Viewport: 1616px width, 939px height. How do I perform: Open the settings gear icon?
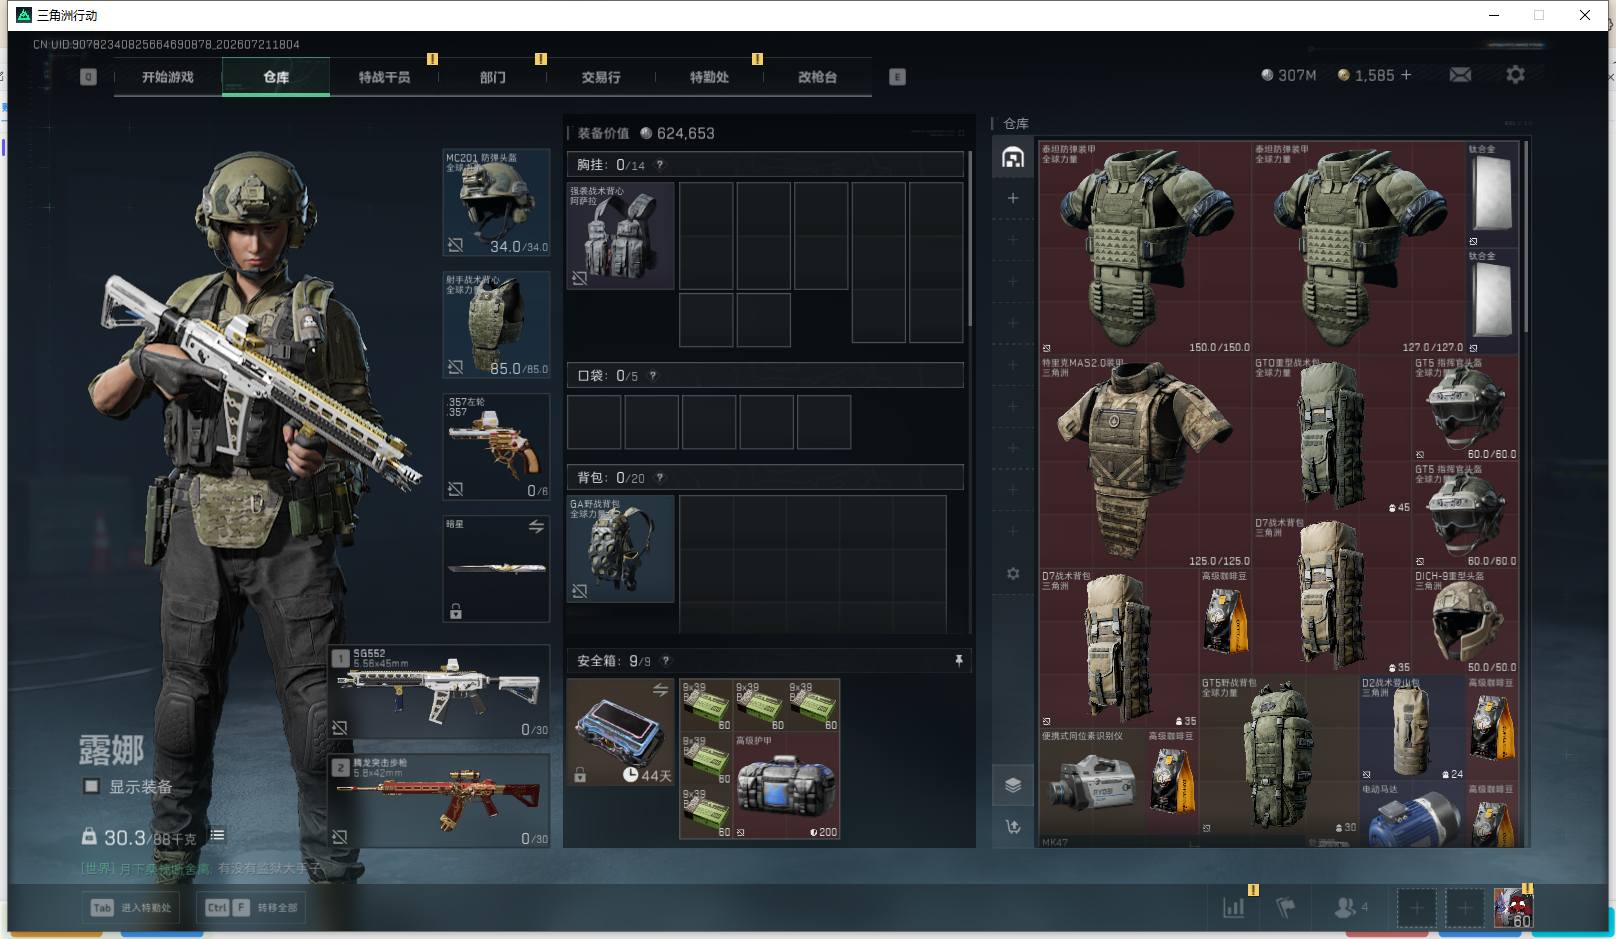1515,75
